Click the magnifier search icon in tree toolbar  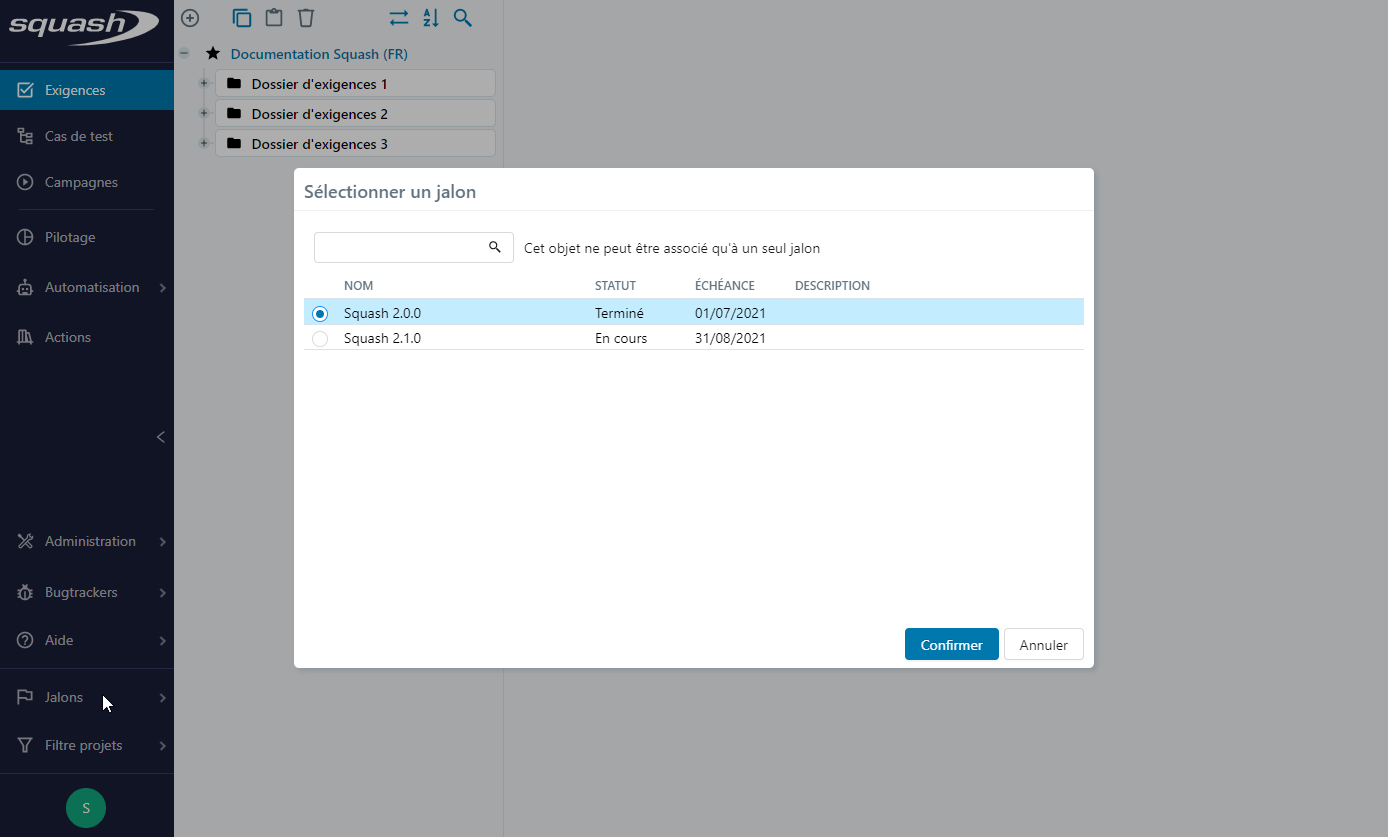point(462,18)
